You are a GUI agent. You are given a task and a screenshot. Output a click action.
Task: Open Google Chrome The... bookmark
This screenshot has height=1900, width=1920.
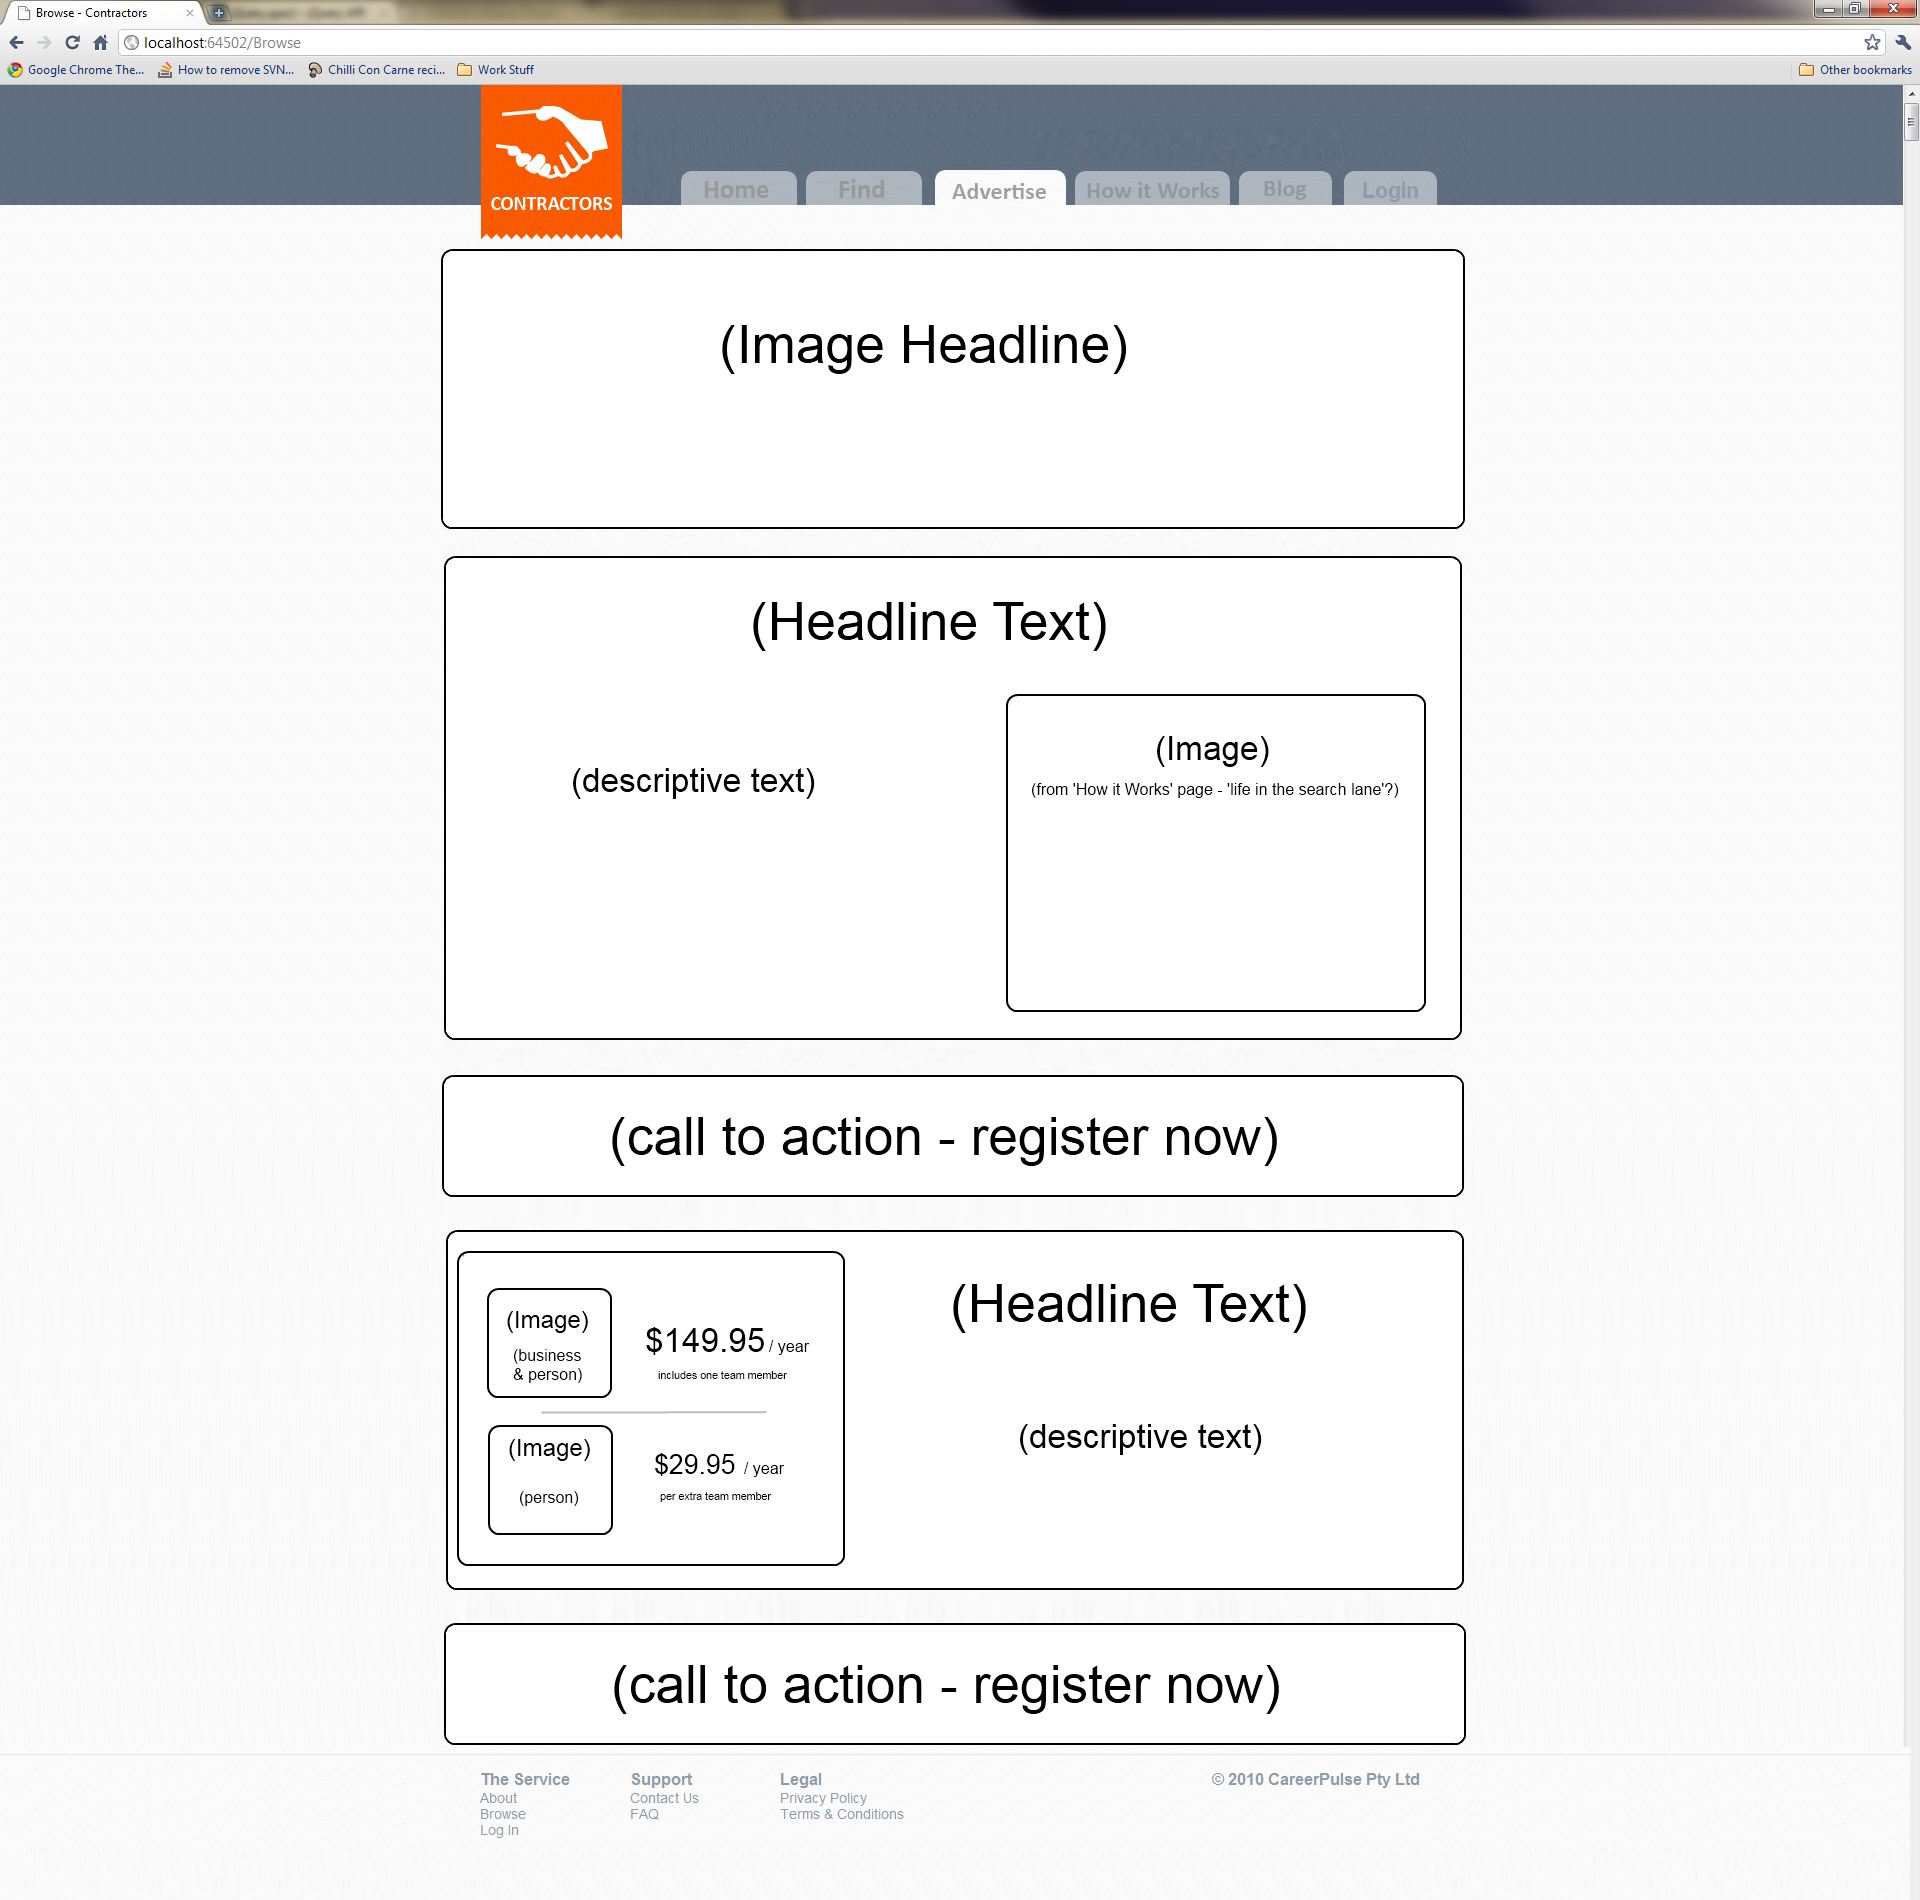point(76,70)
